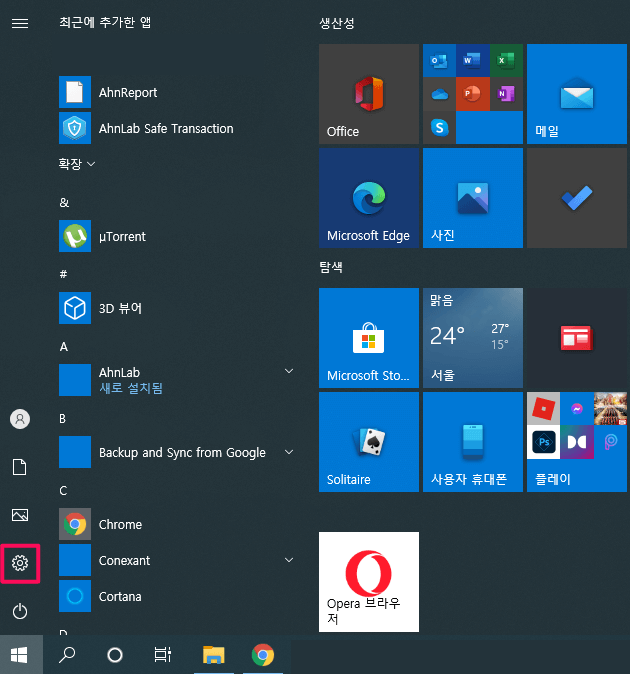Image resolution: width=630 pixels, height=674 pixels.
Task: Open Cortana circle on taskbar
Action: [115, 655]
